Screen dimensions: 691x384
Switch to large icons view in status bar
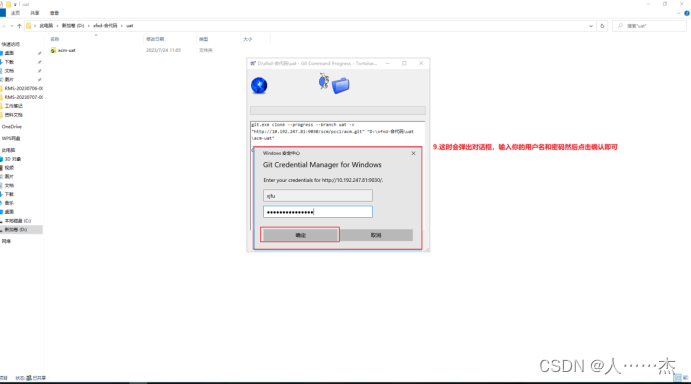[x=685, y=377]
